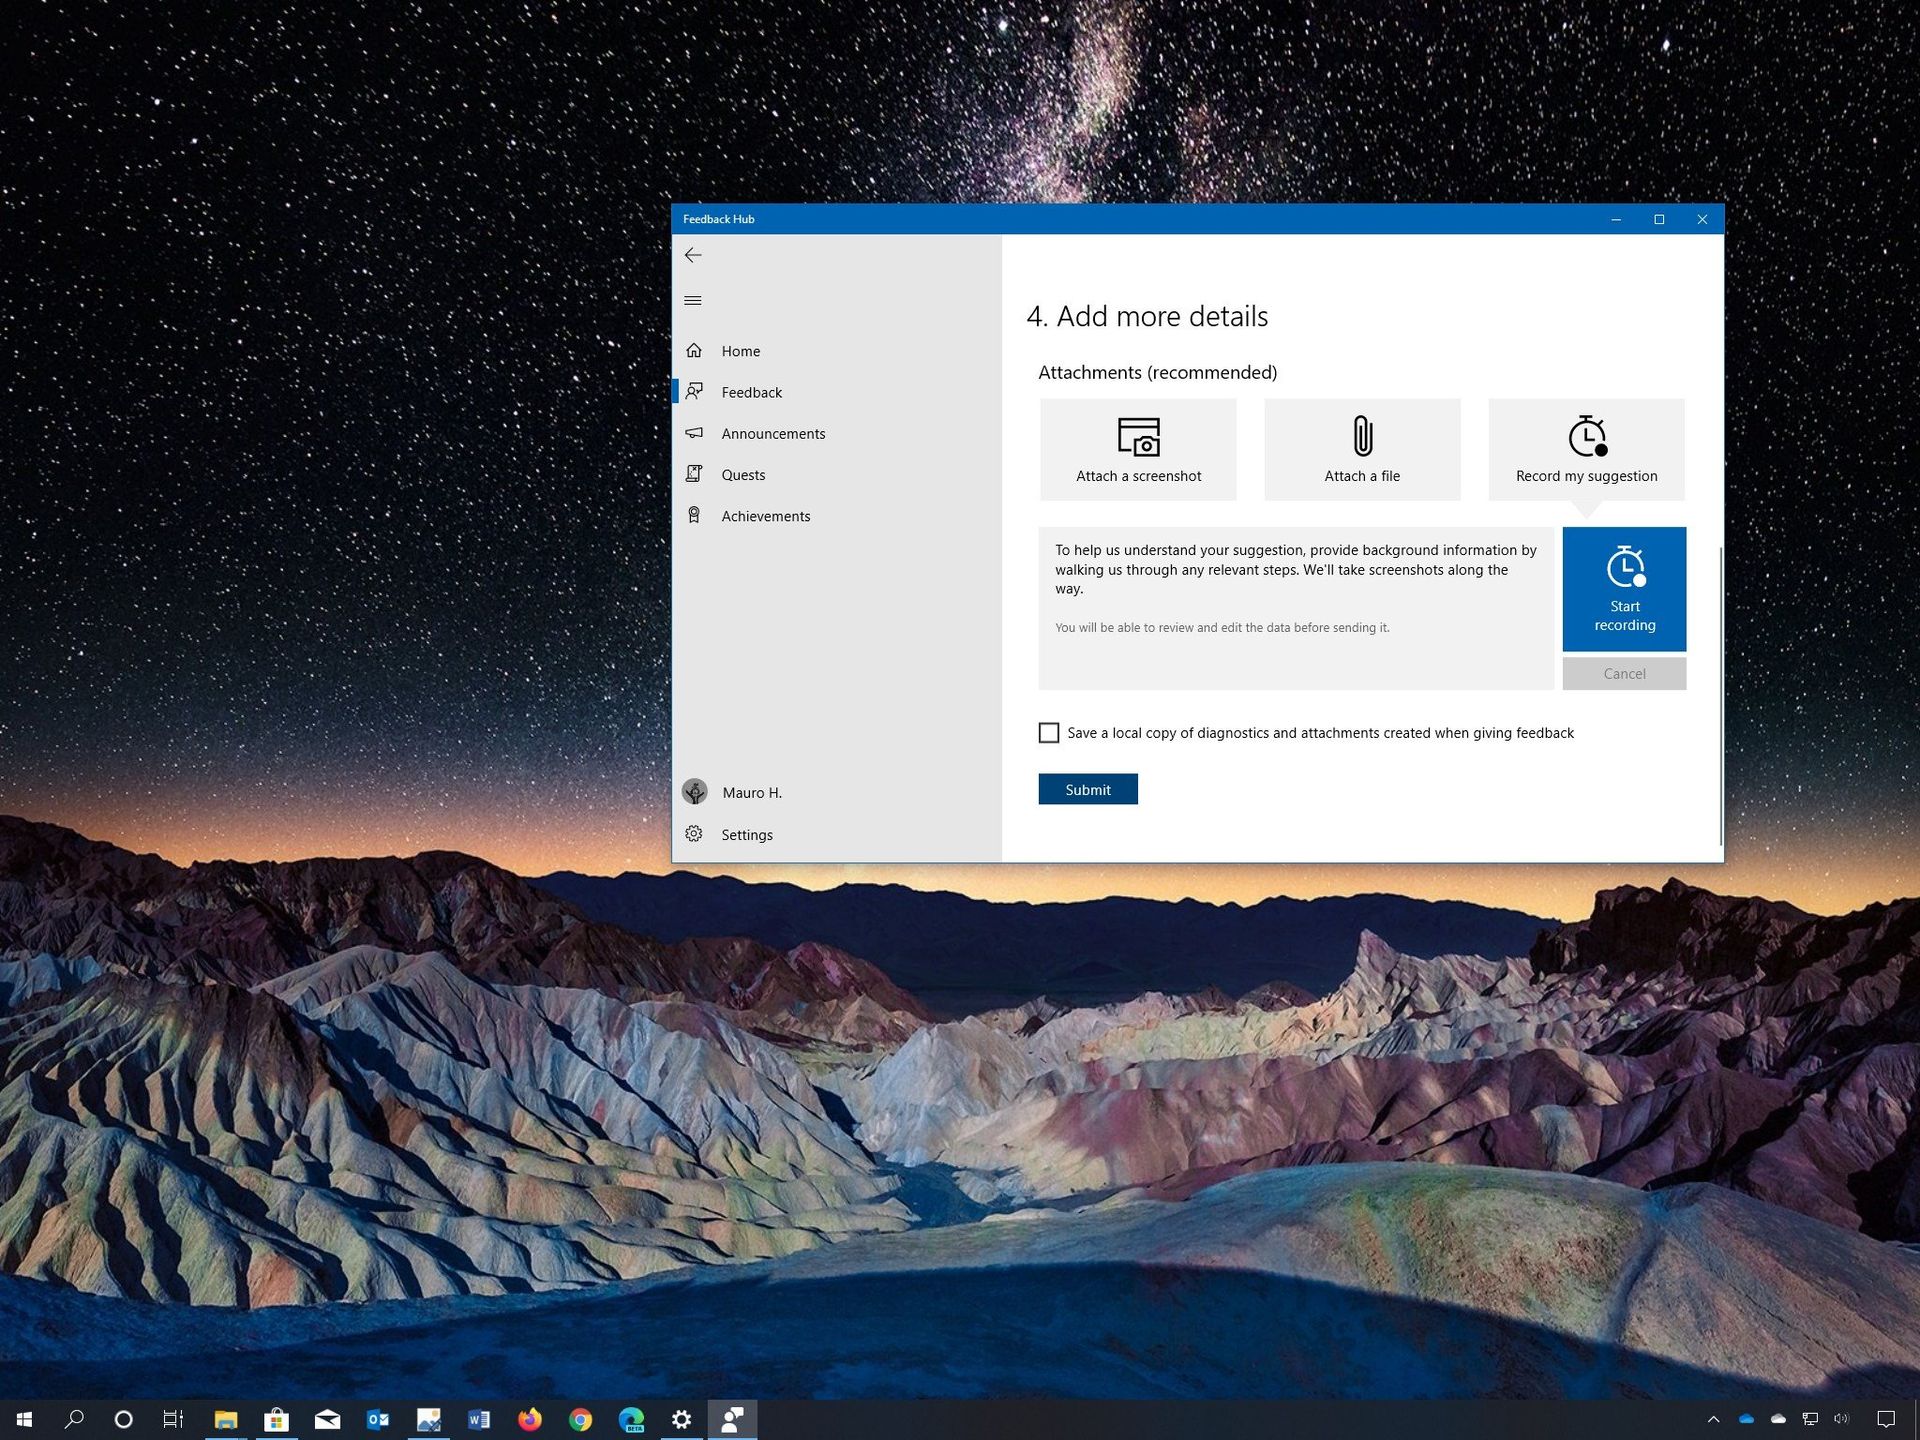The height and width of the screenshot is (1440, 1920).
Task: Launch Microsoft Word from the taskbar
Action: [x=478, y=1419]
